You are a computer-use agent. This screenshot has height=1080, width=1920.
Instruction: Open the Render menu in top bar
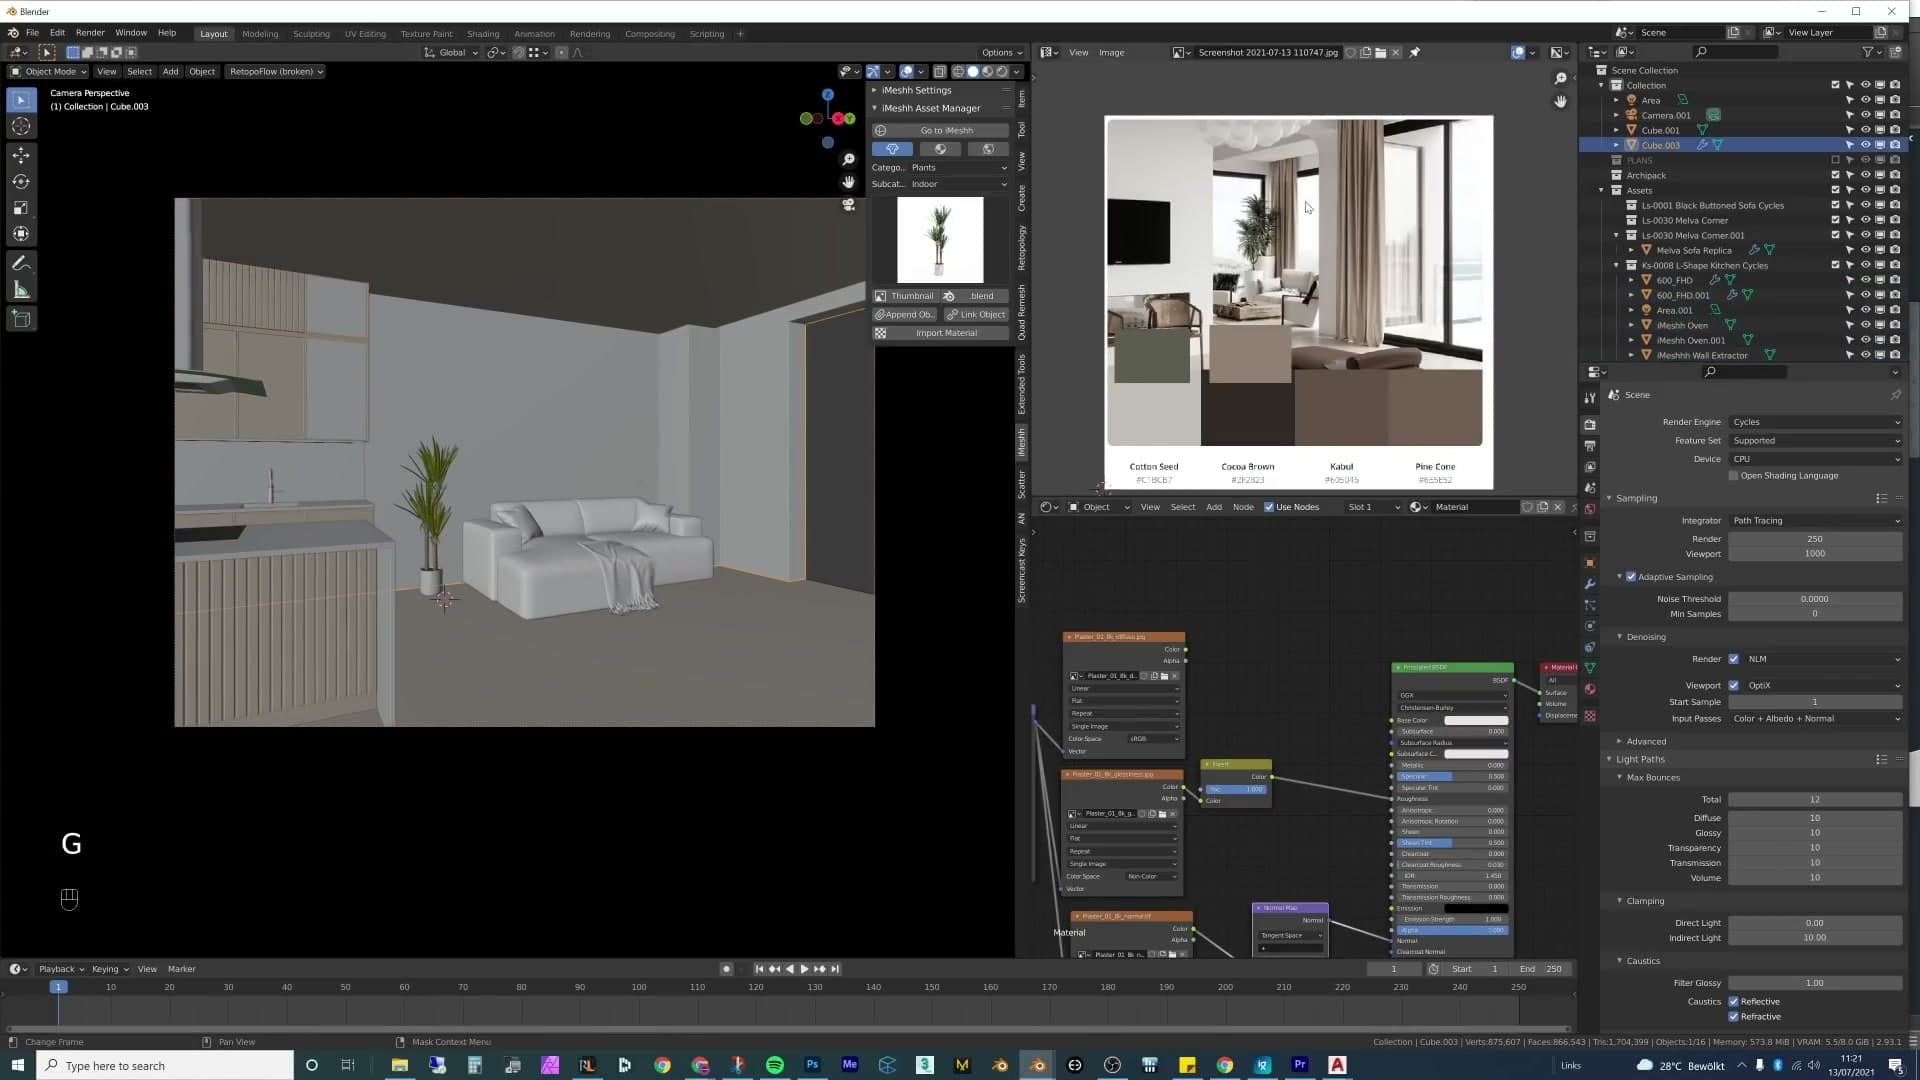coord(90,33)
